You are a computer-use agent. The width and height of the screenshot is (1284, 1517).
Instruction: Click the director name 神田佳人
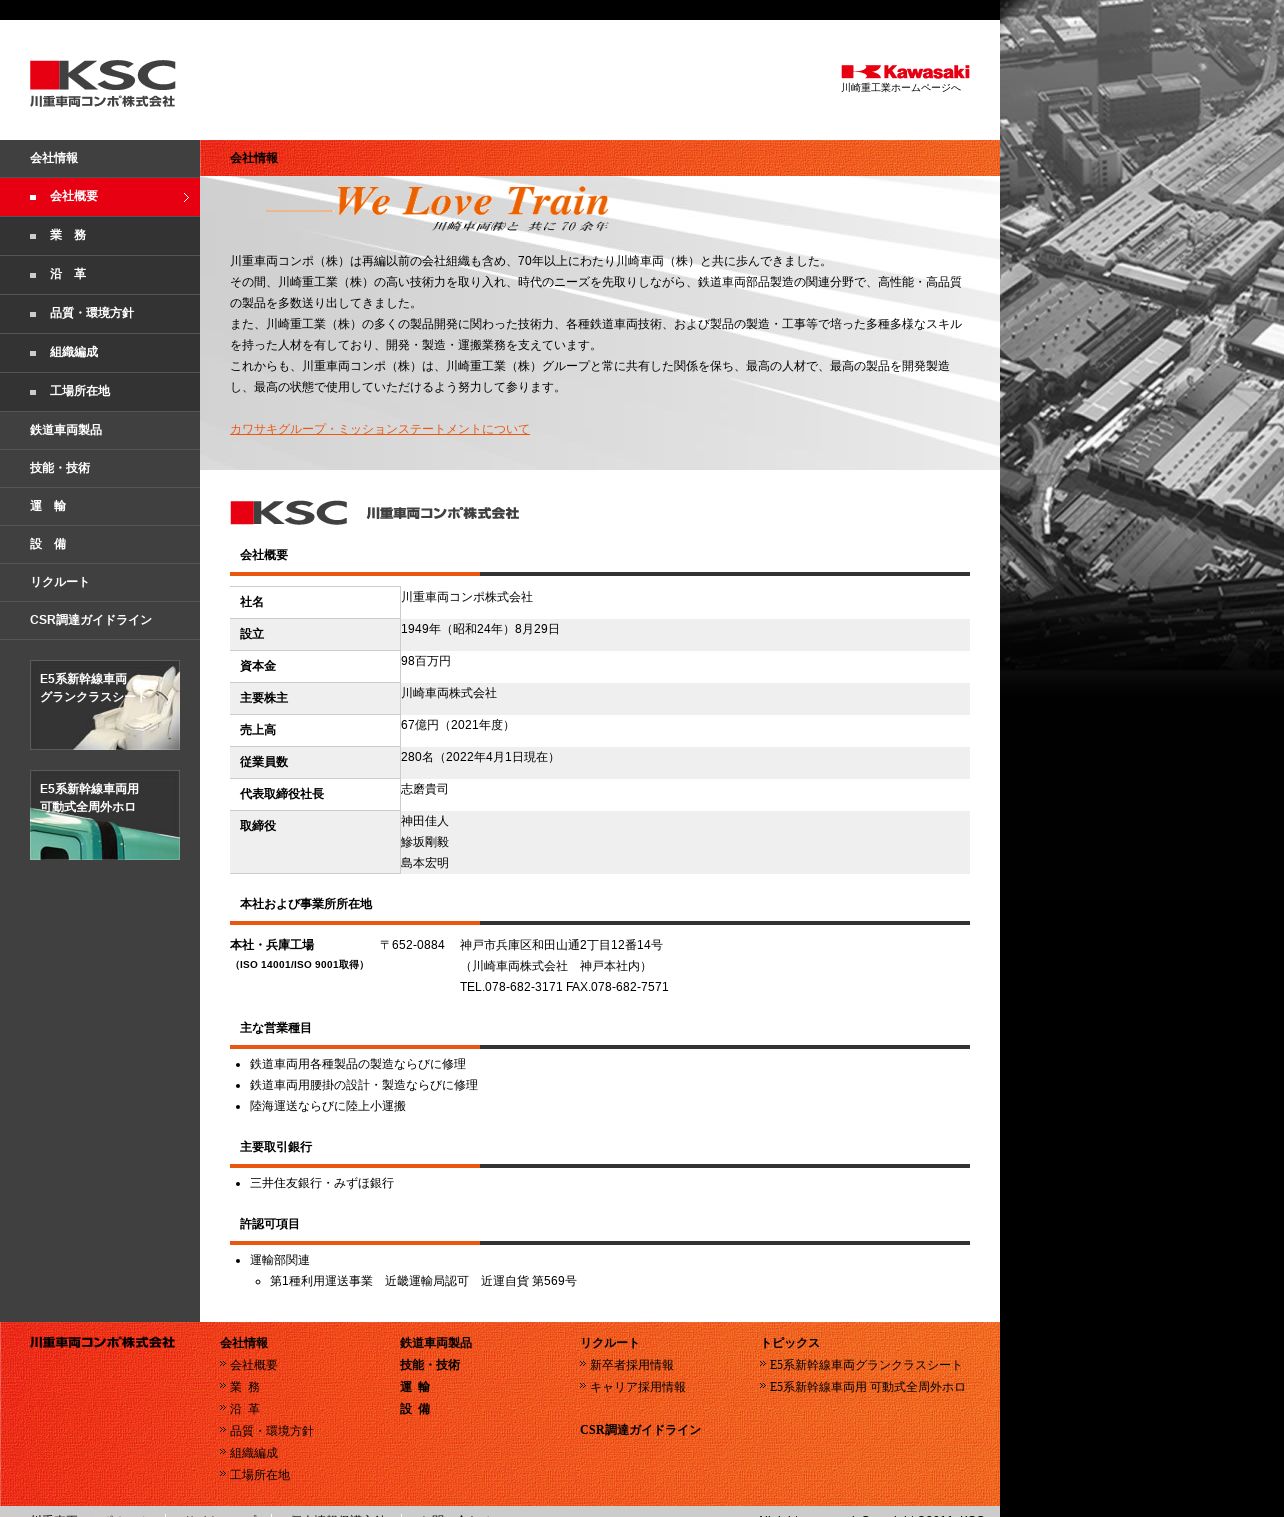[x=425, y=821]
